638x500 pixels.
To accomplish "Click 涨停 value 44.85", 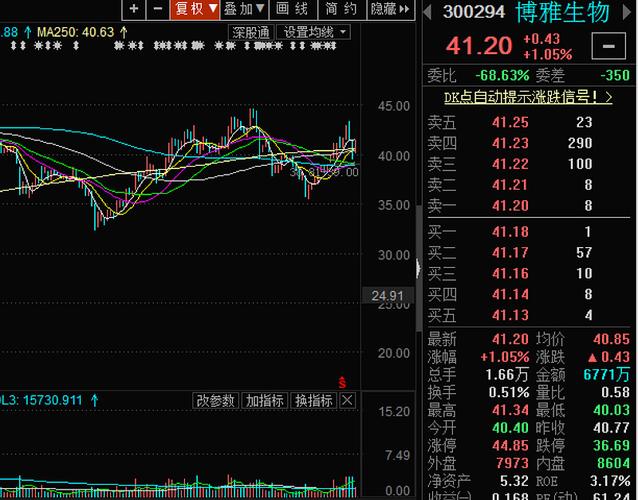I will (510, 445).
